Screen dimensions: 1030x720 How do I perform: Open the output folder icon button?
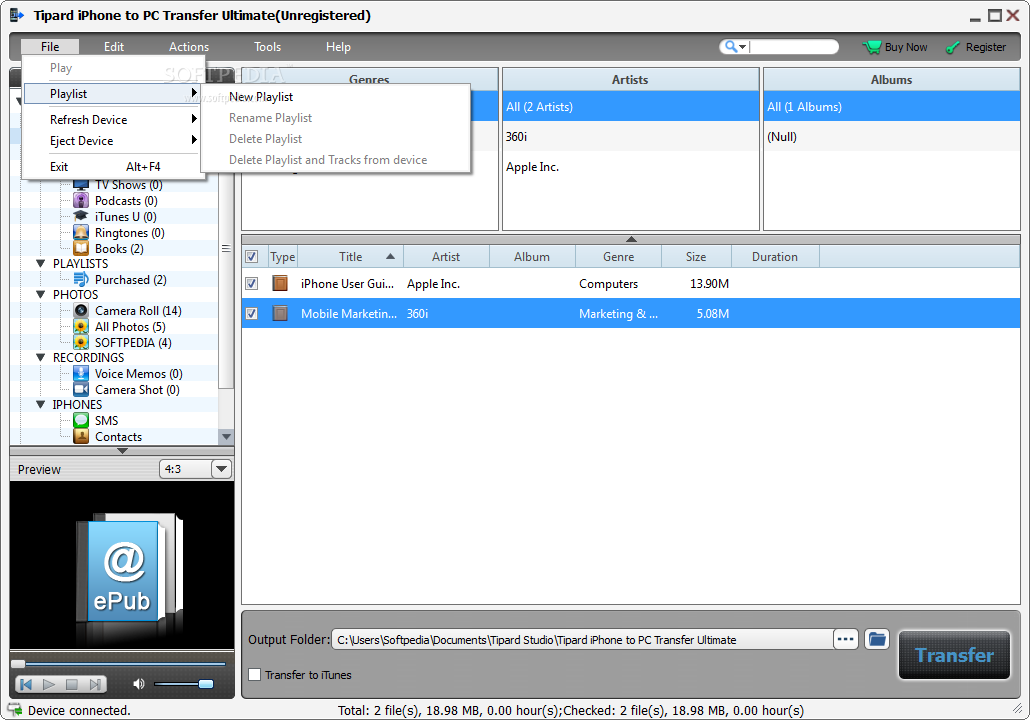[x=876, y=639]
